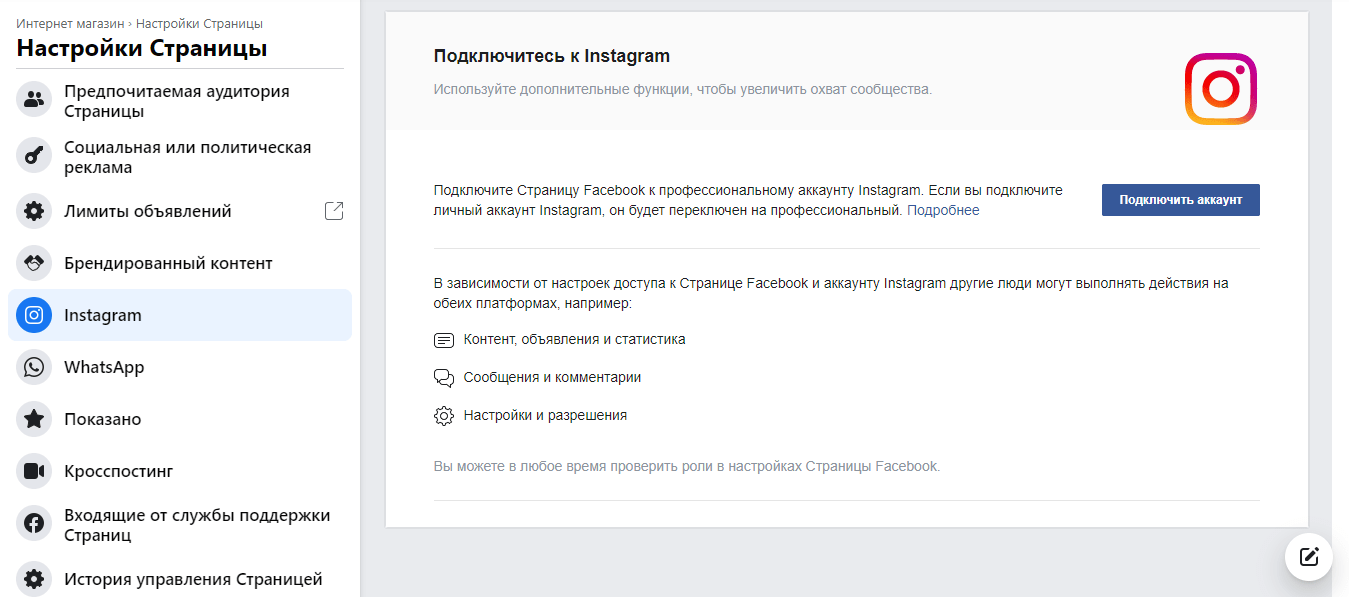This screenshot has height=597, width=1358.
Task: Click the gear icon next to Лимиты объявлений
Action: tap(34, 211)
